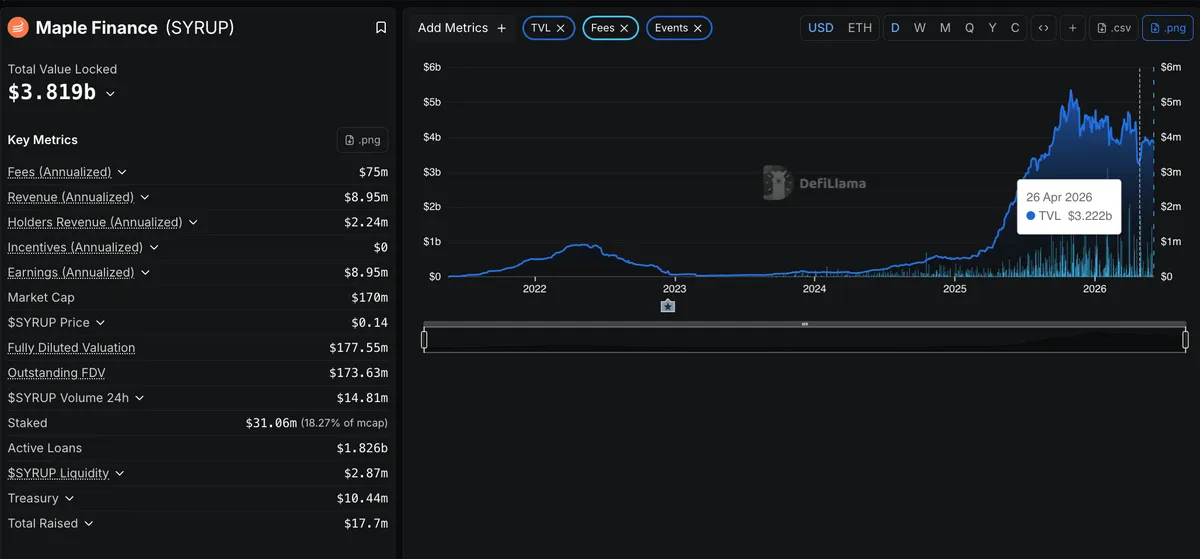Click Outstanding FDV label
This screenshot has height=559, width=1200.
point(56,373)
